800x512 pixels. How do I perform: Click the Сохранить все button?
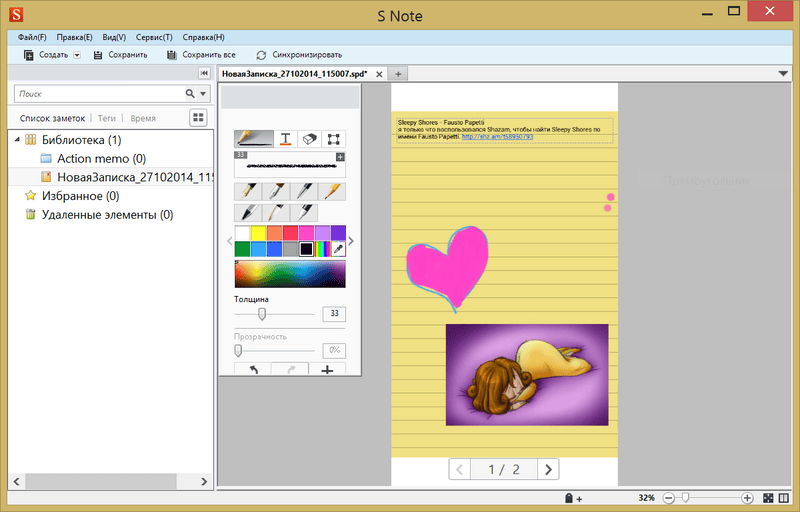click(x=201, y=55)
